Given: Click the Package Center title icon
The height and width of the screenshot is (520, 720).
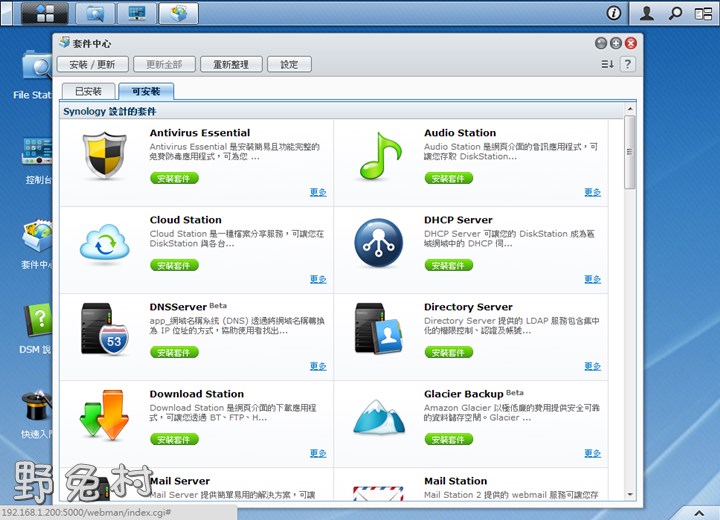Looking at the screenshot, I should pos(65,43).
